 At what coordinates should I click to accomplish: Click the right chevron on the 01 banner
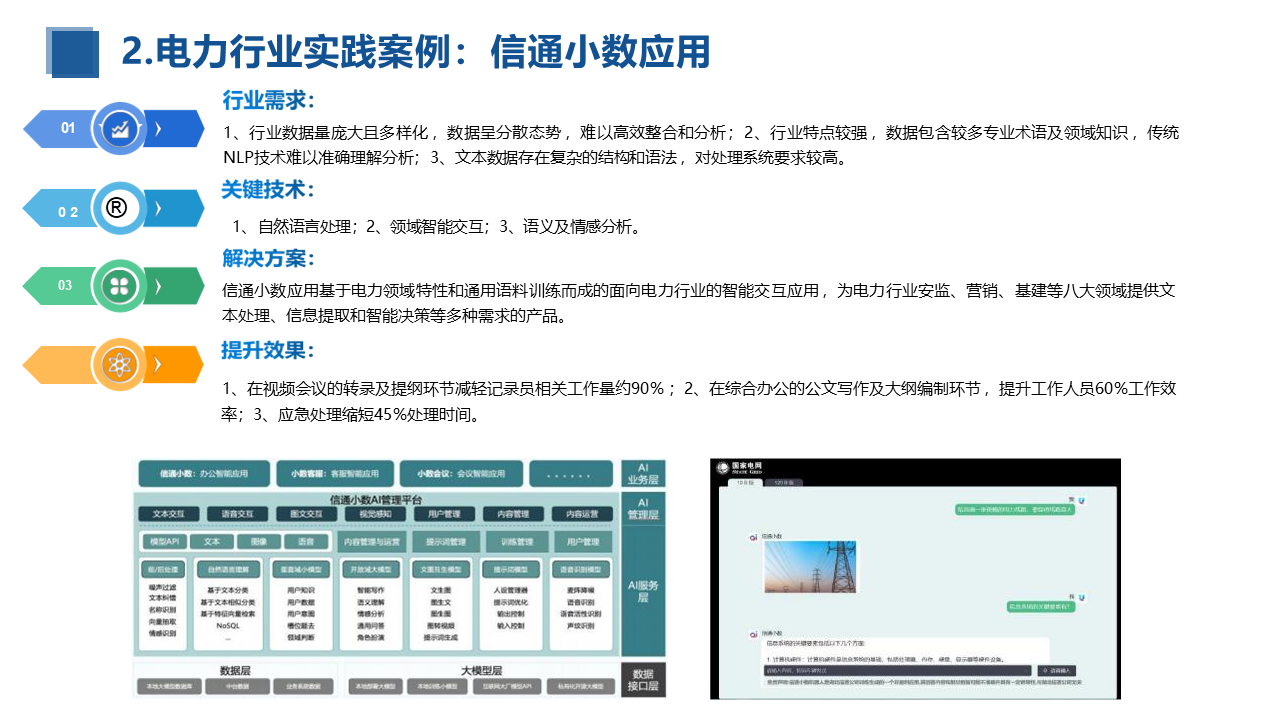click(x=158, y=127)
